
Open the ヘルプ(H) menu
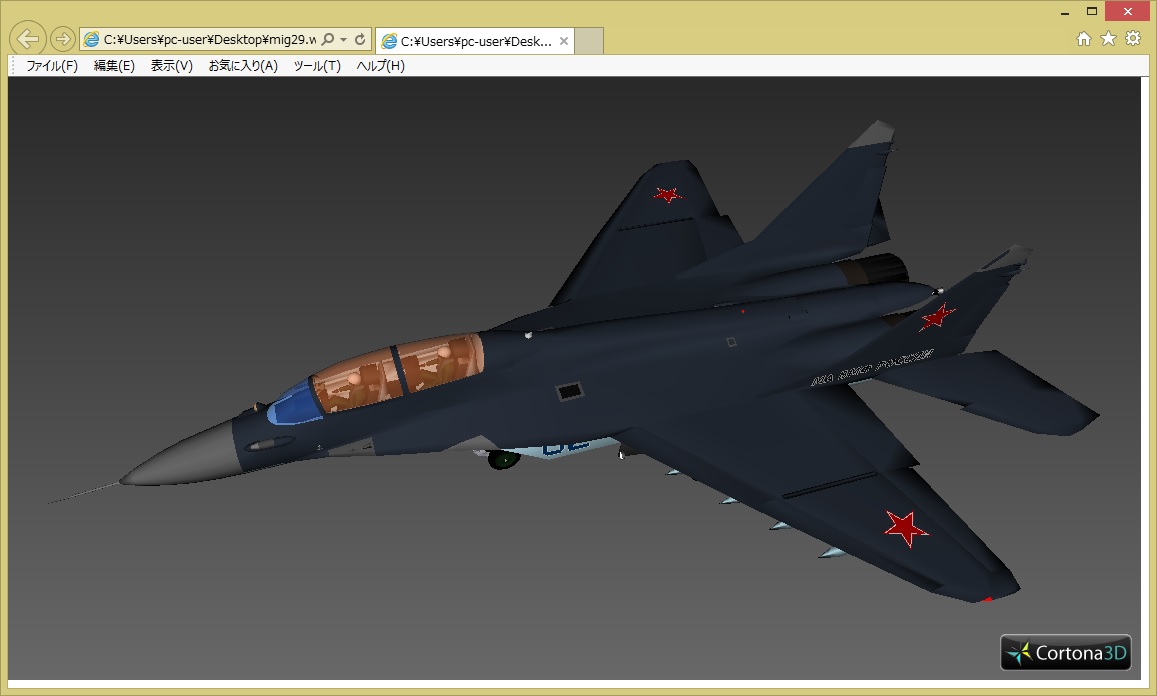click(381, 66)
